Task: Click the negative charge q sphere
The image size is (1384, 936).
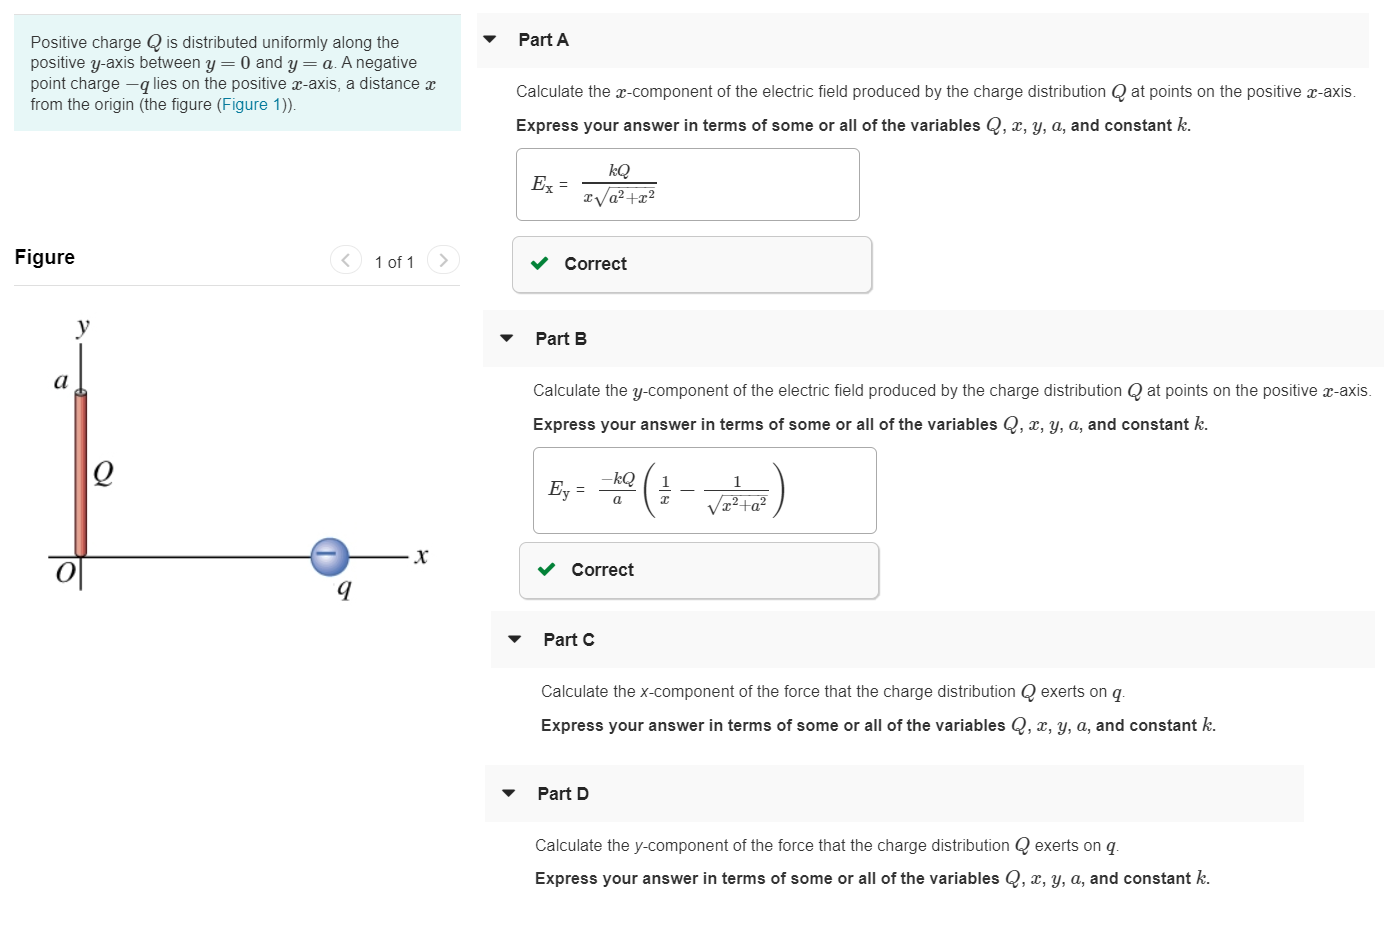Action: tap(330, 557)
